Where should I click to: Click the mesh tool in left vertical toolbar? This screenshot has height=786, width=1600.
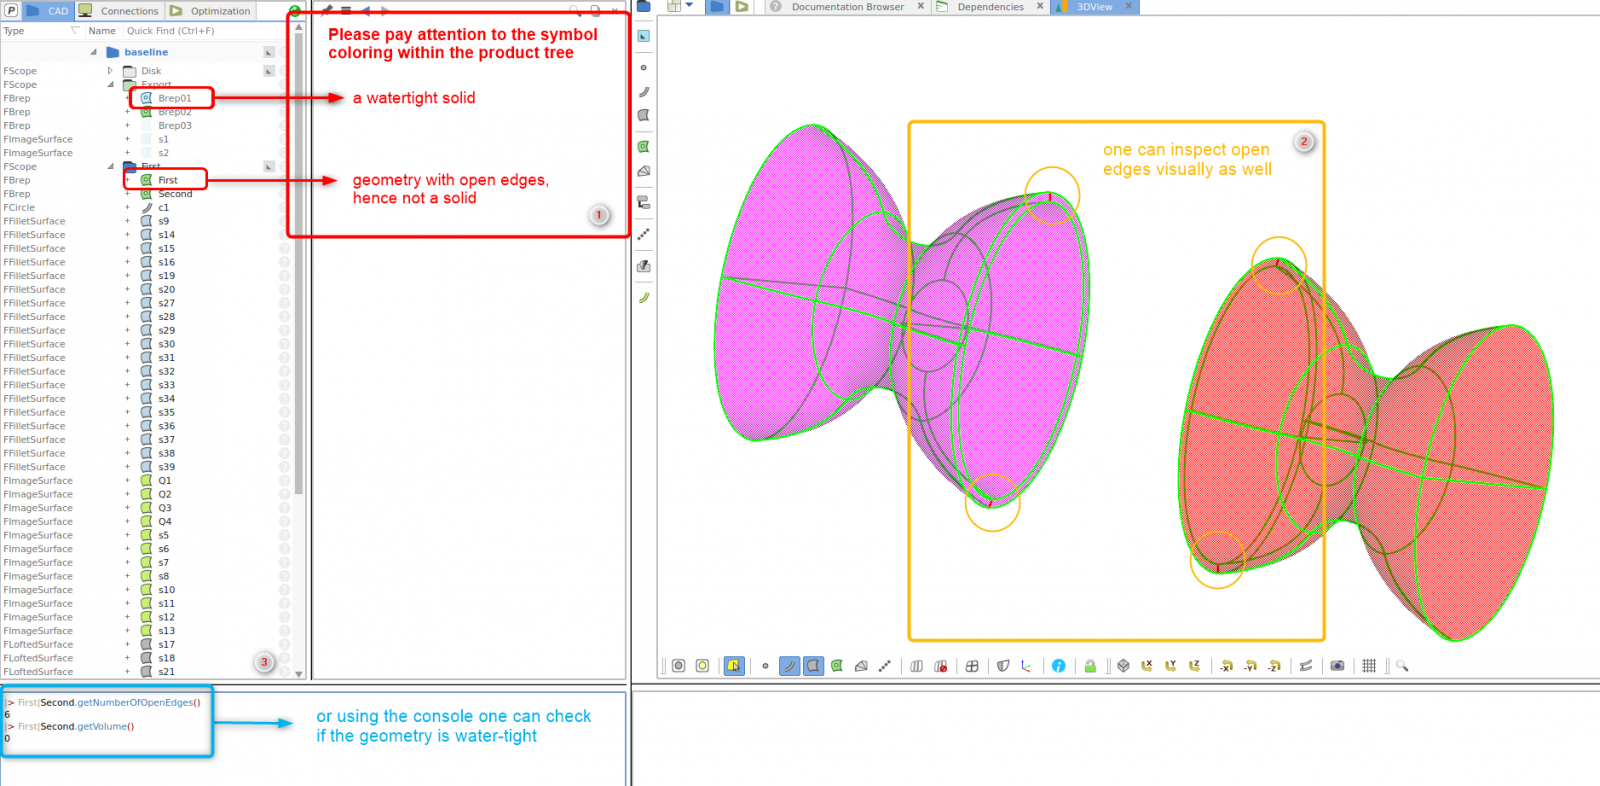click(644, 171)
